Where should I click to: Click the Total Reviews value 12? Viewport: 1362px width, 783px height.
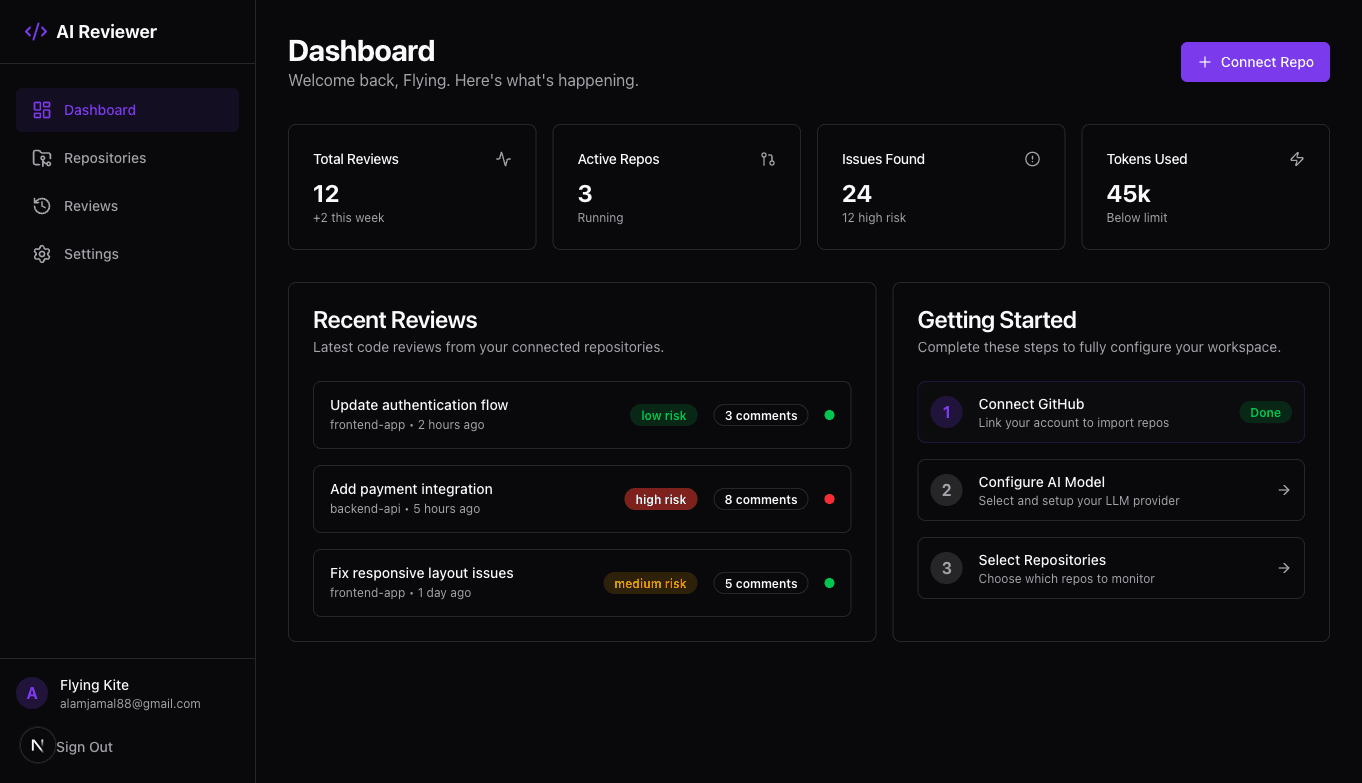click(326, 193)
